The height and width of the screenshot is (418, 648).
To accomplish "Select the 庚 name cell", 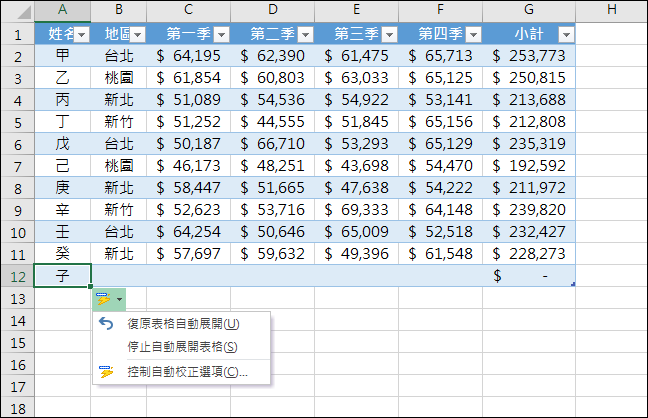I will point(62,188).
